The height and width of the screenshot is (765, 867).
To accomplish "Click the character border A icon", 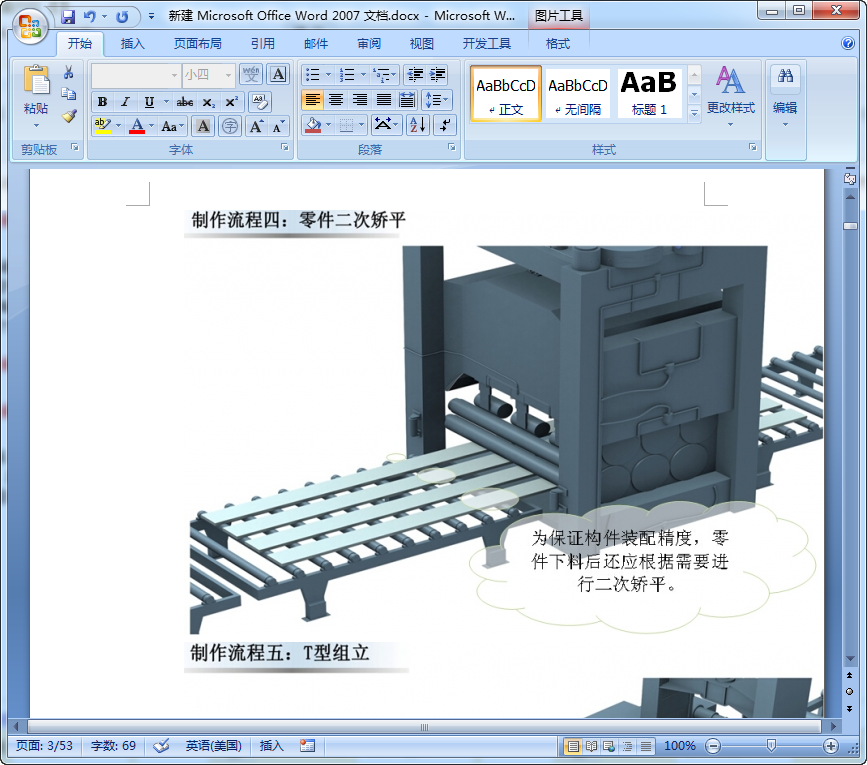I will [278, 74].
